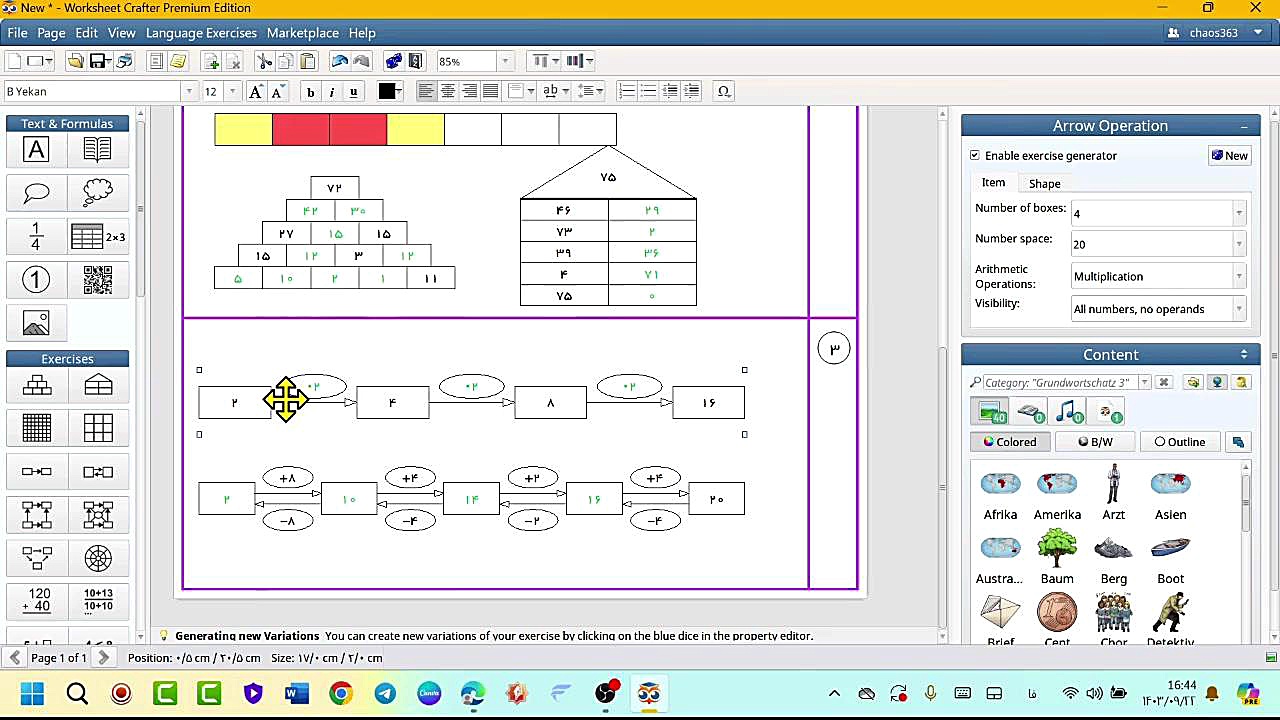
Task: Add a 3x3 grid table exercise
Action: 97,428
